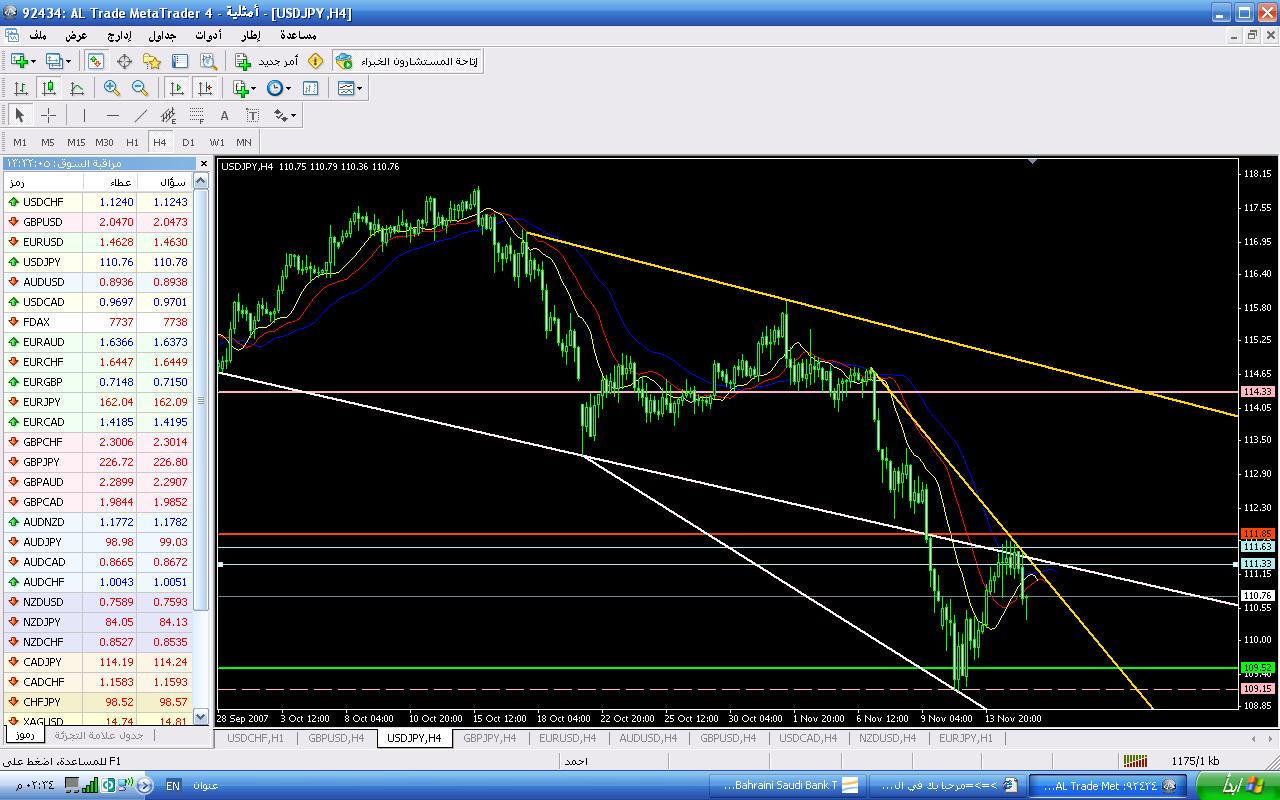This screenshot has height=800, width=1280.
Task: Select the horizontal line drawing tool
Action: coord(113,115)
